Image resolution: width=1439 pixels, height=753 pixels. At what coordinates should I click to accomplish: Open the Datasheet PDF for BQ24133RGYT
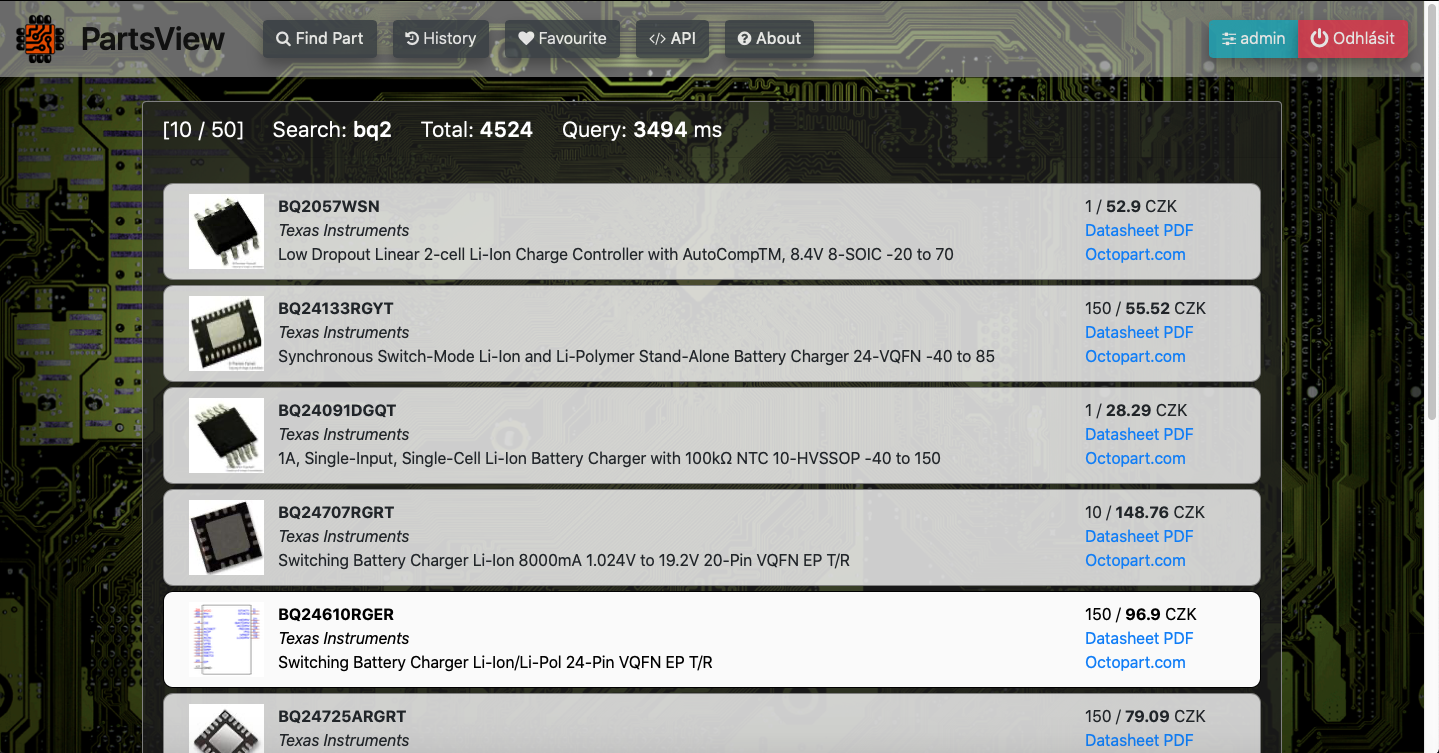1139,332
